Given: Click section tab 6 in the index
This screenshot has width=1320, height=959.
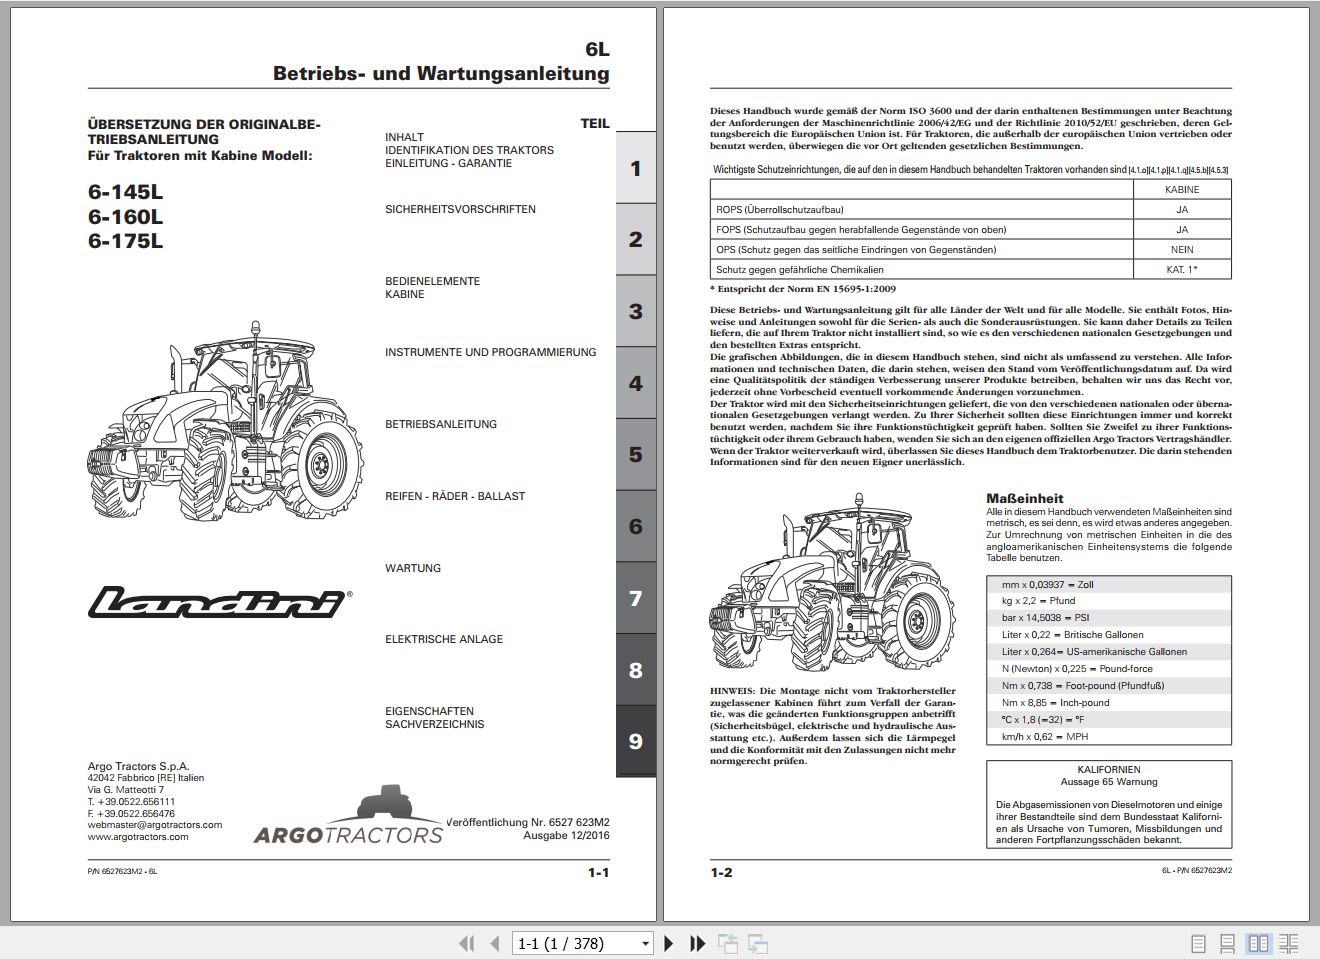Looking at the screenshot, I should [635, 526].
